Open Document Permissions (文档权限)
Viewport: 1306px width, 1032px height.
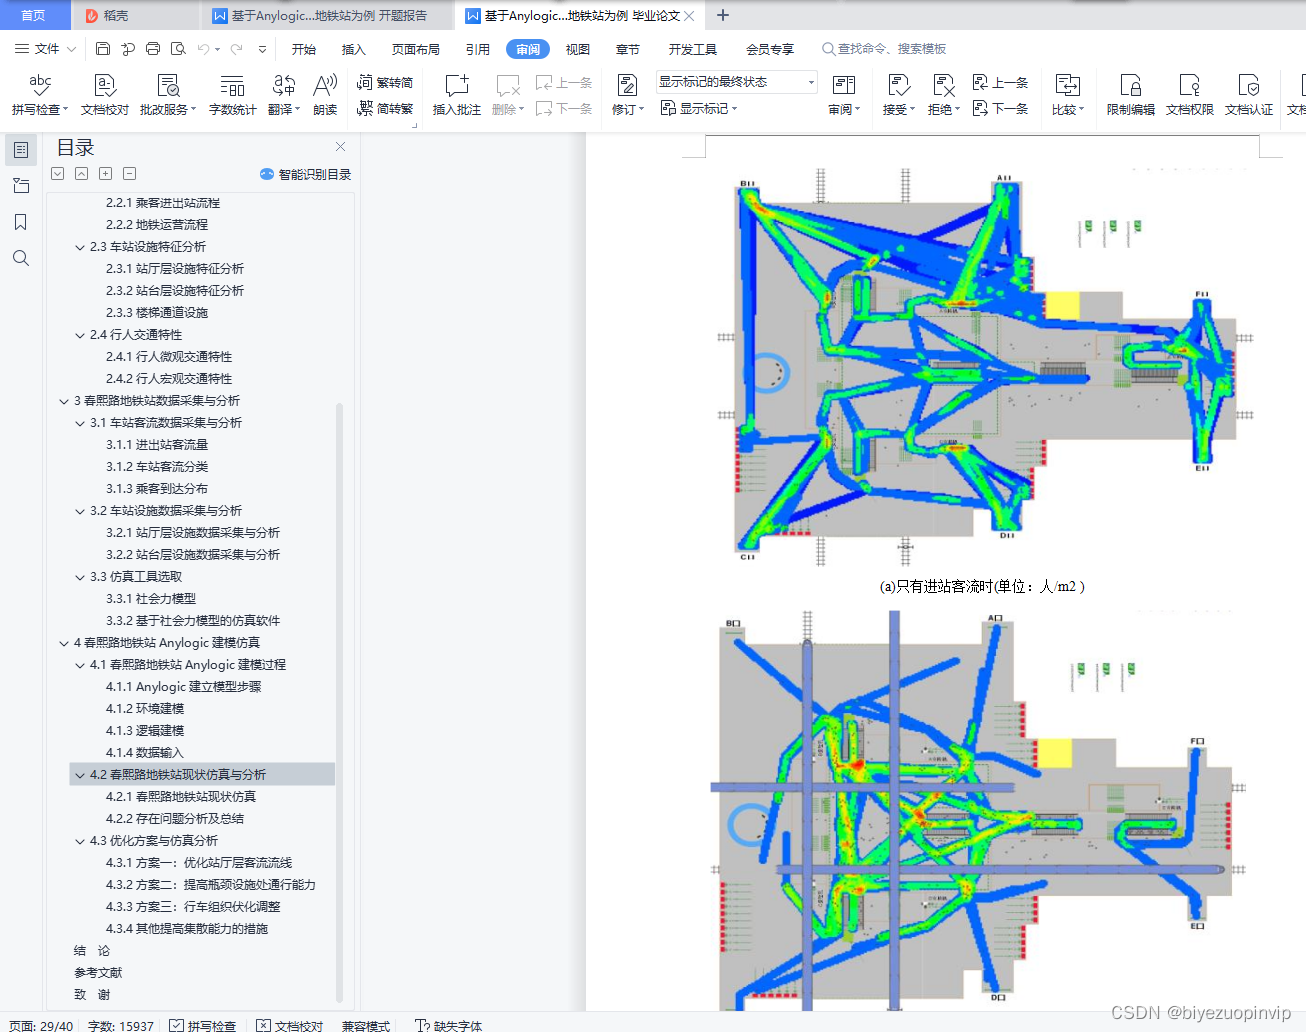pos(1190,95)
